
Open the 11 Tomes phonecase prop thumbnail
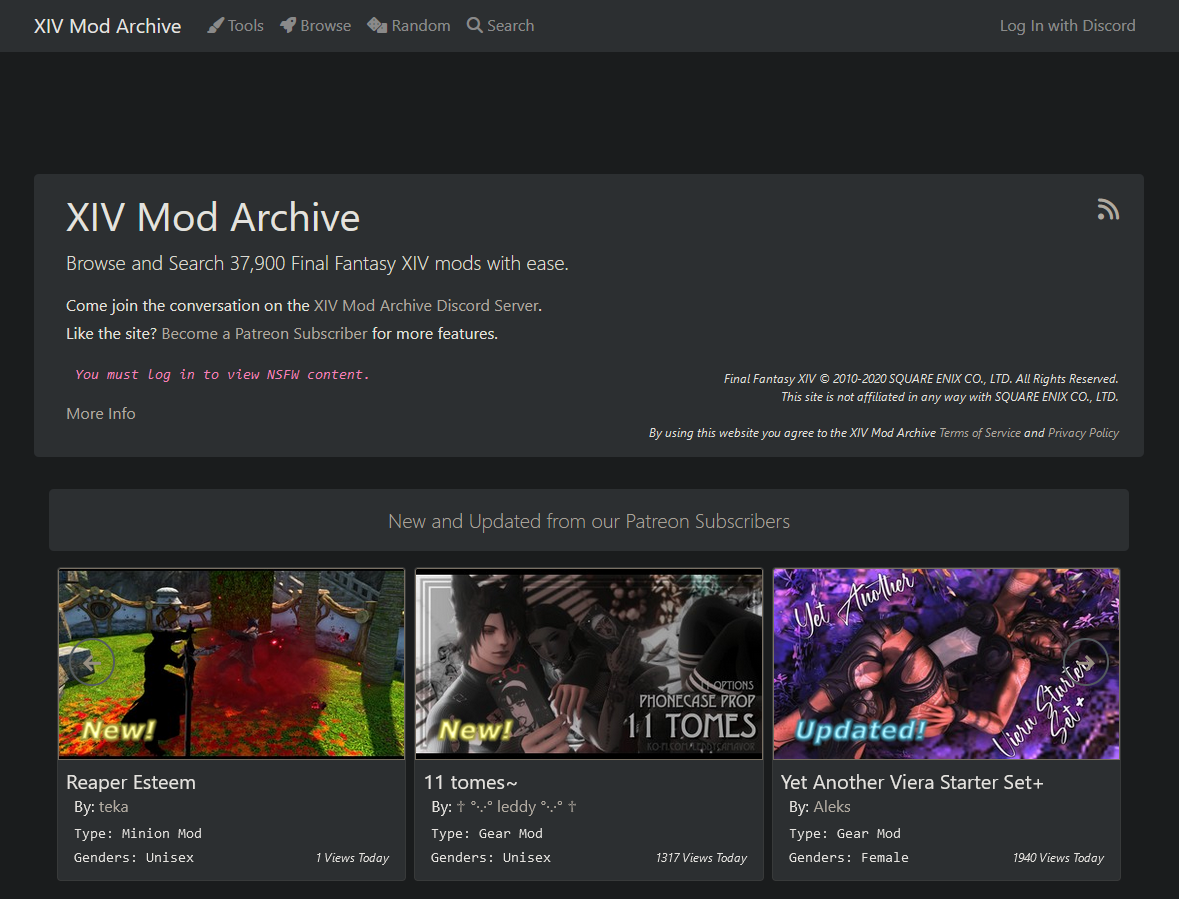pyautogui.click(x=589, y=664)
